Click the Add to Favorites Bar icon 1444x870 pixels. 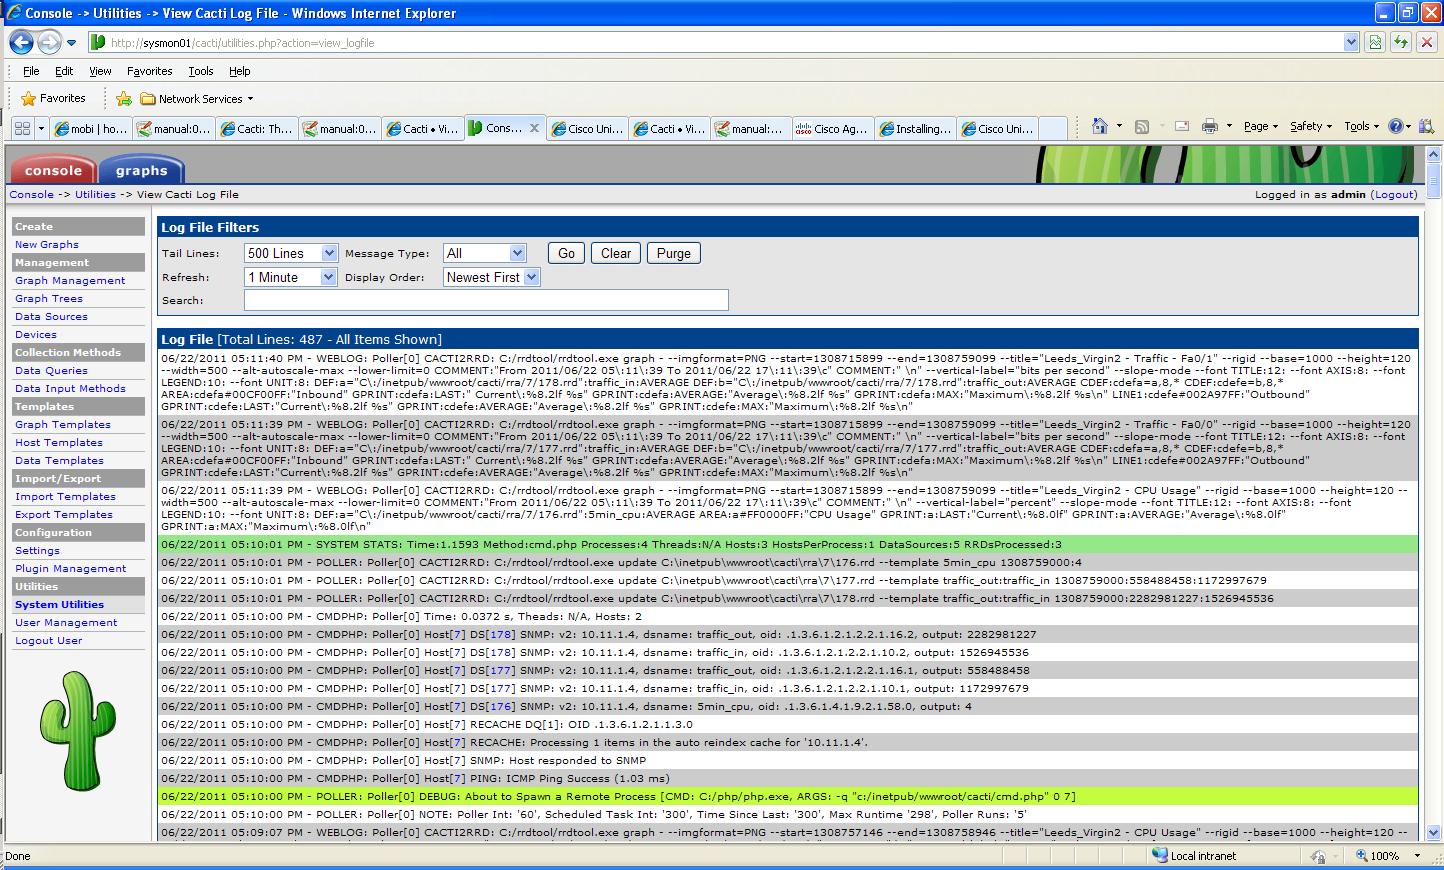(x=124, y=98)
